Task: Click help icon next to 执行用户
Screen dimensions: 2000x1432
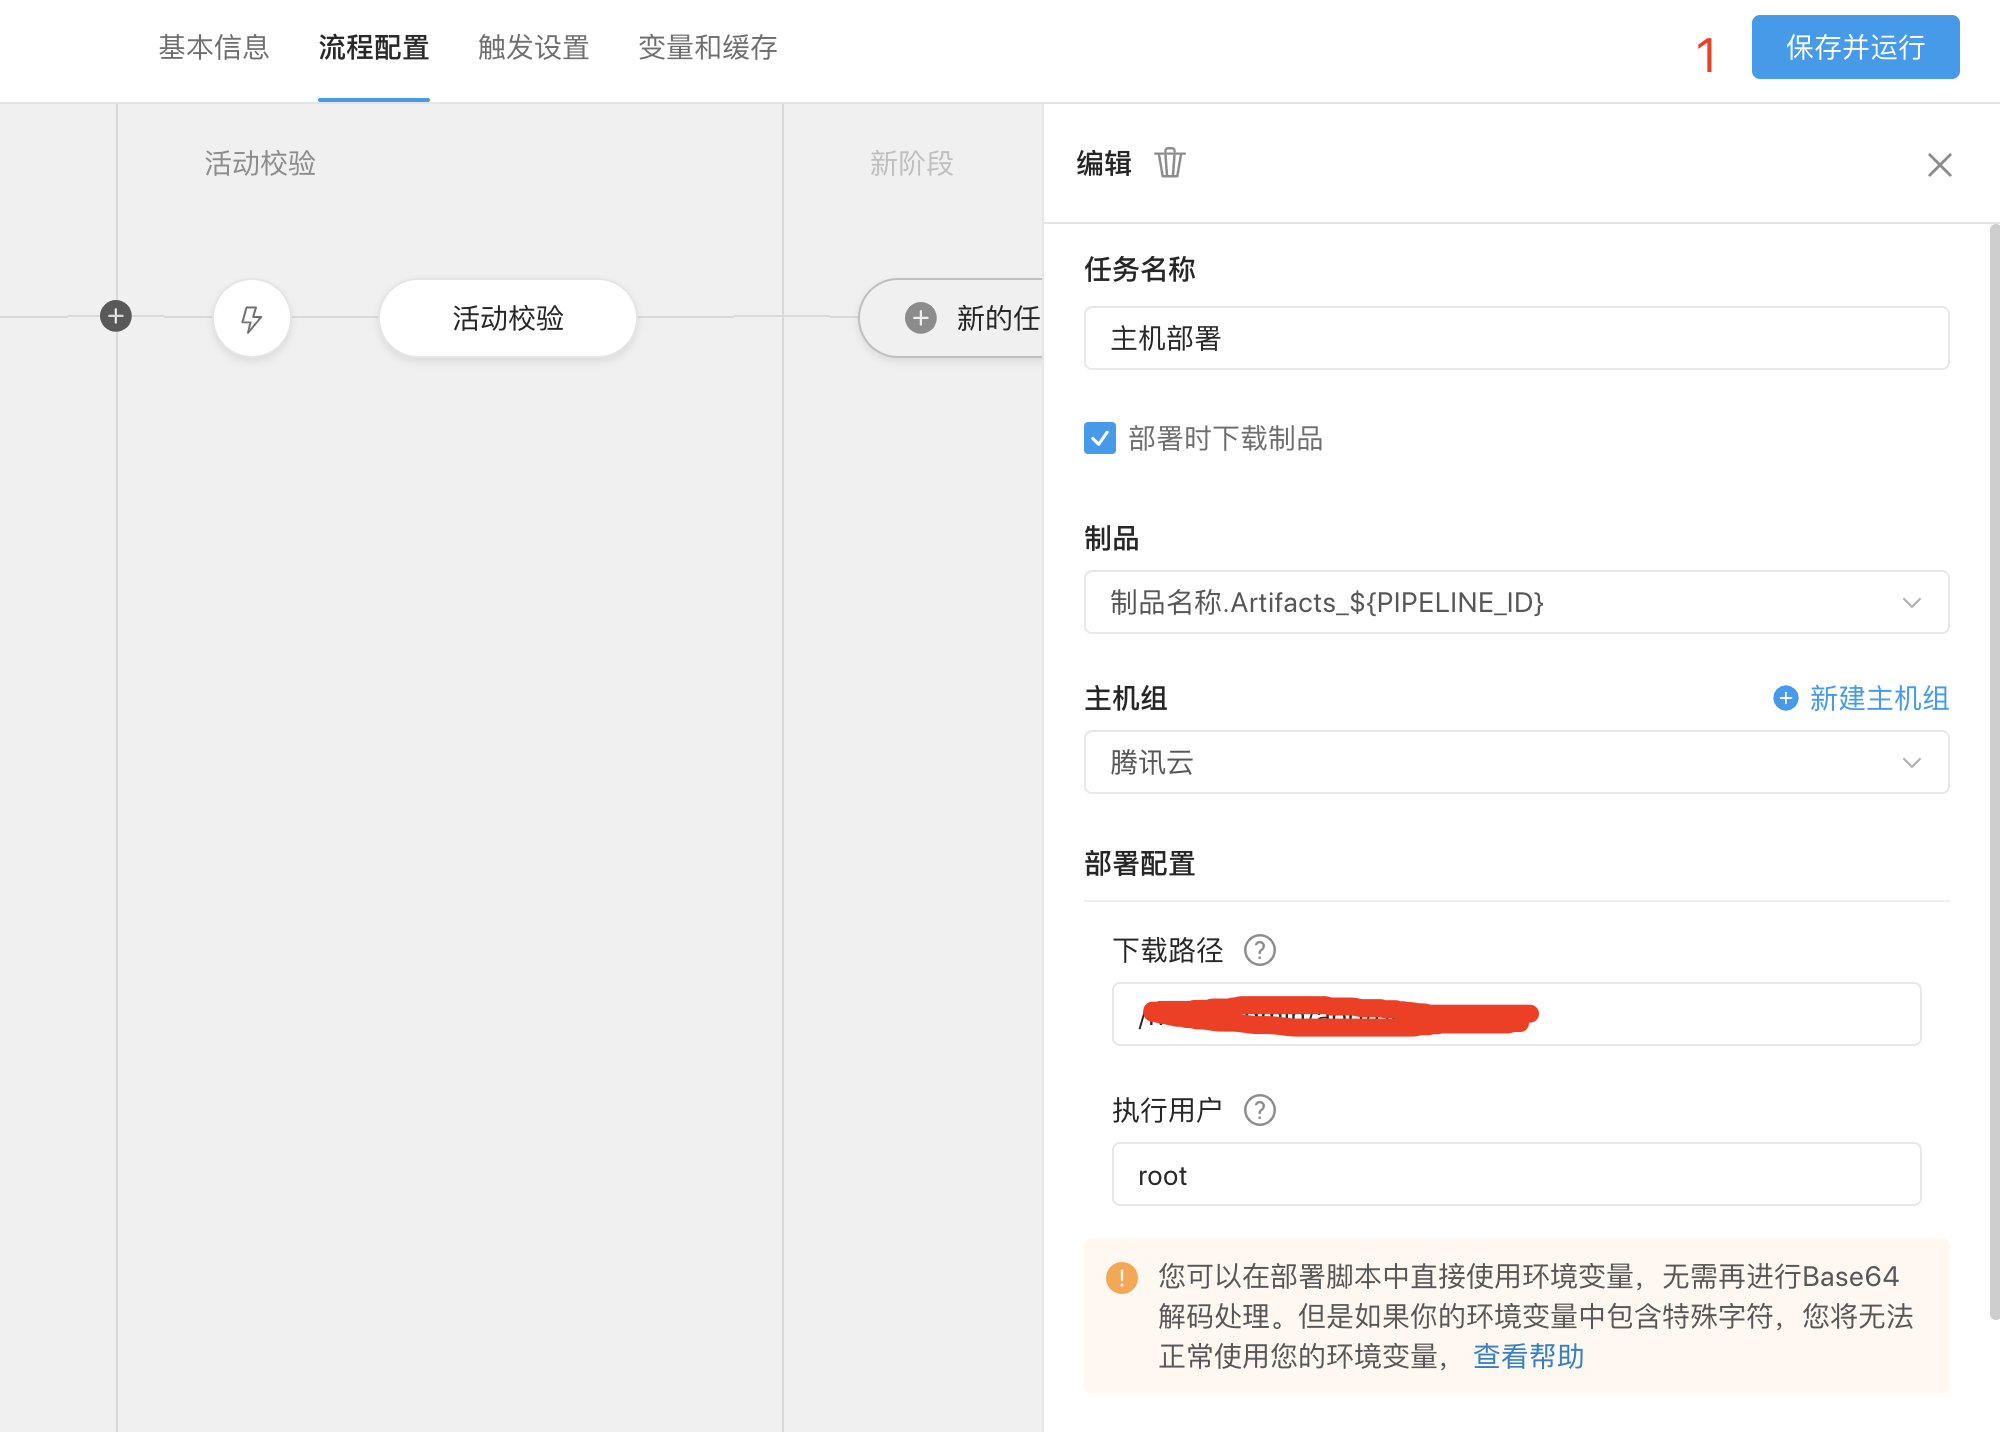Action: [x=1259, y=1110]
